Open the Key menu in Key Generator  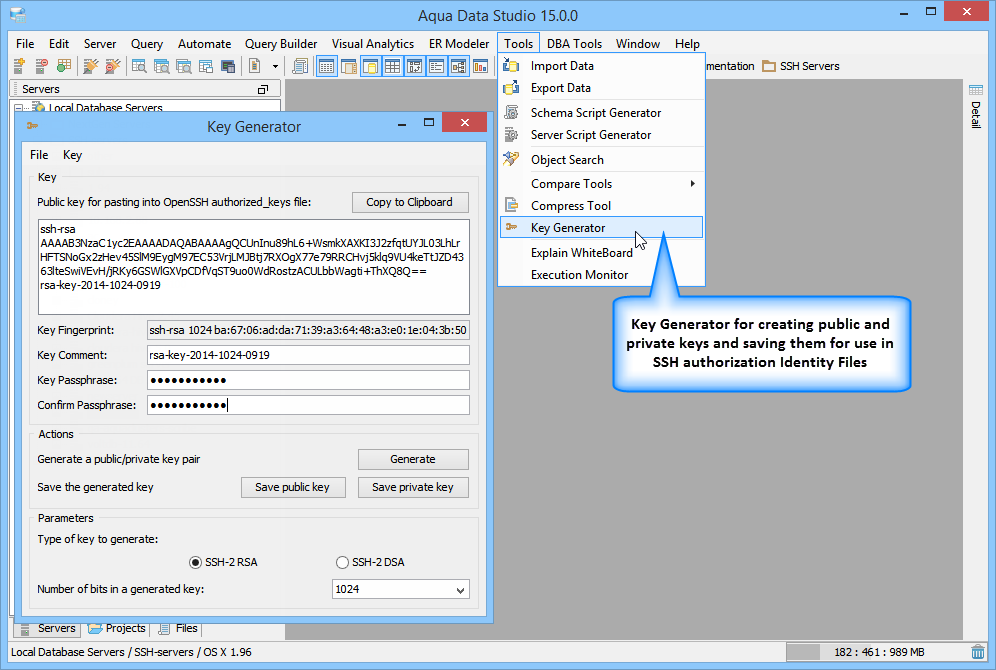point(72,155)
